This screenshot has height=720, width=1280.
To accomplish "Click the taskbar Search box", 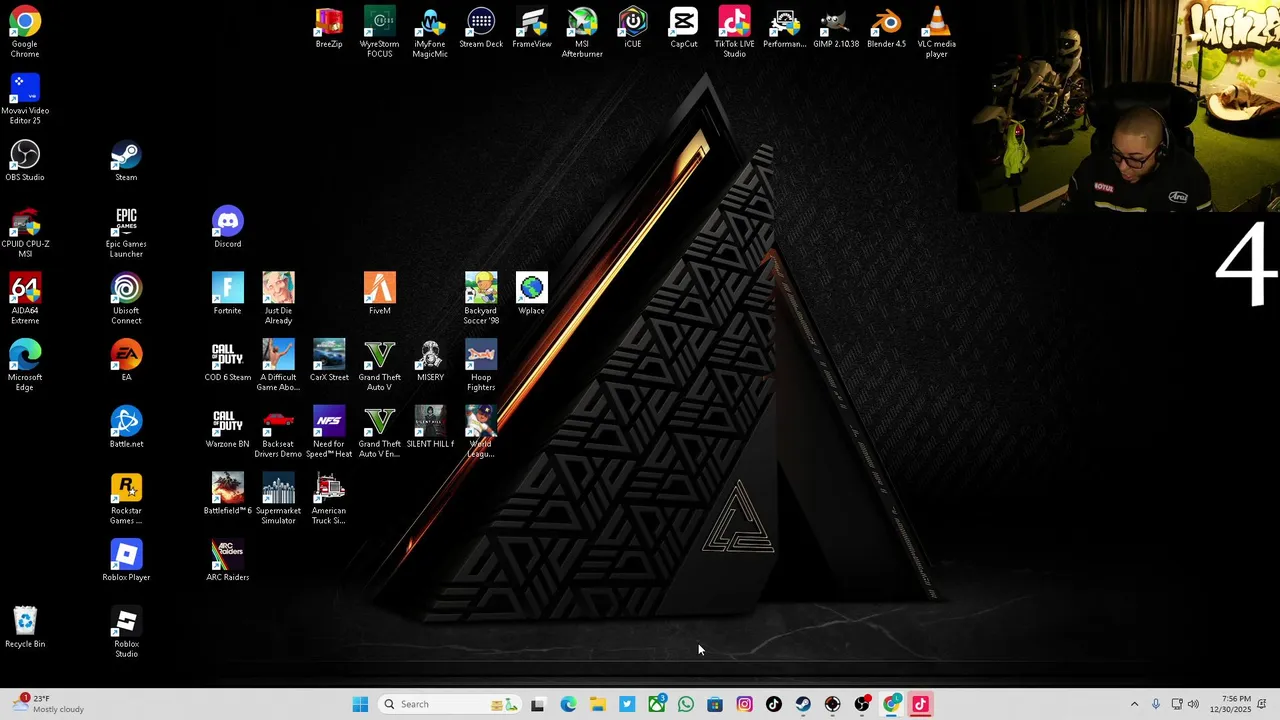I will pyautogui.click(x=450, y=704).
